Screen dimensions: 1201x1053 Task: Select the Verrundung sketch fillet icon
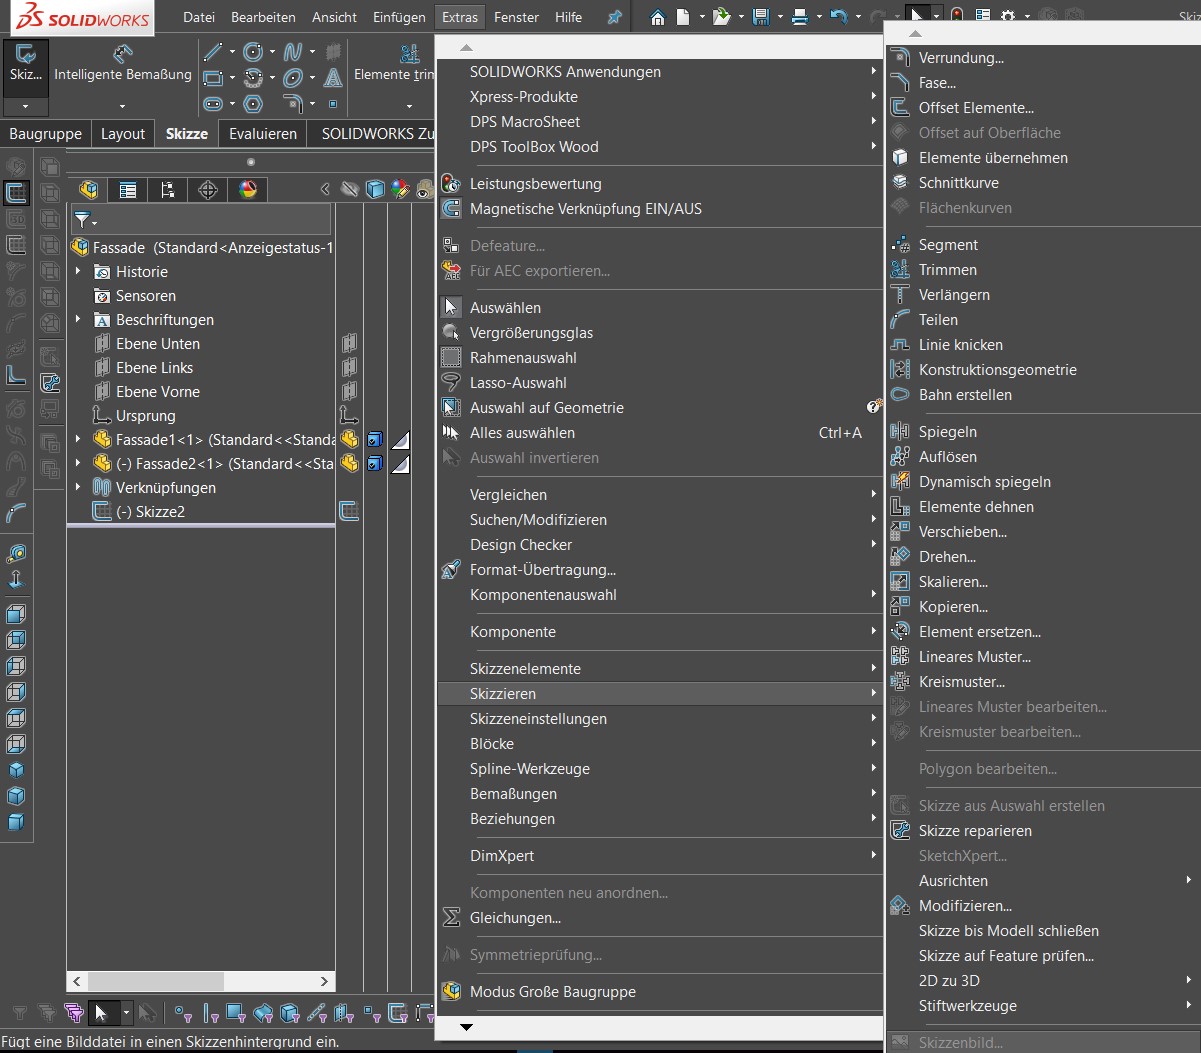click(x=900, y=58)
